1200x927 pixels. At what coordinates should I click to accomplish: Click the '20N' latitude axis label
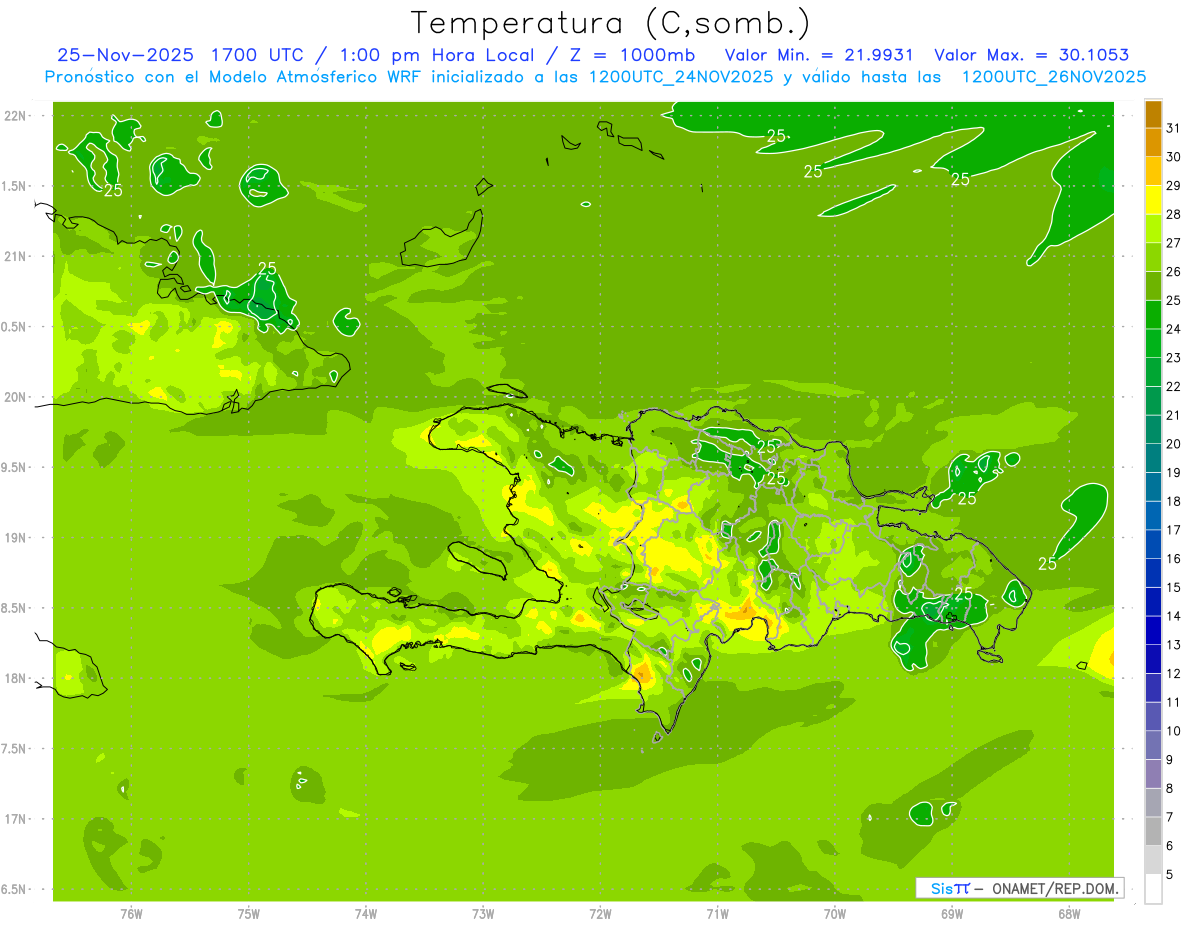(x=15, y=397)
